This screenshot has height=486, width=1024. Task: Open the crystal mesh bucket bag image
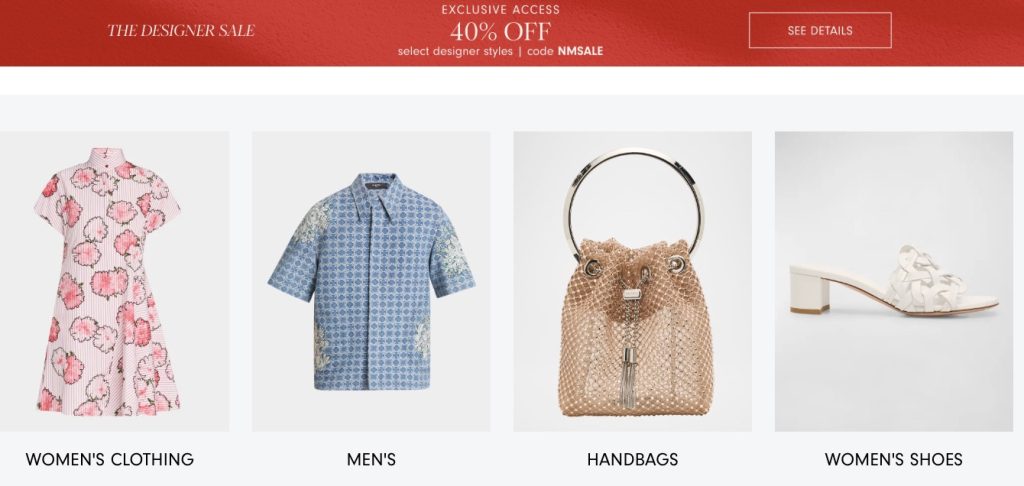(632, 282)
